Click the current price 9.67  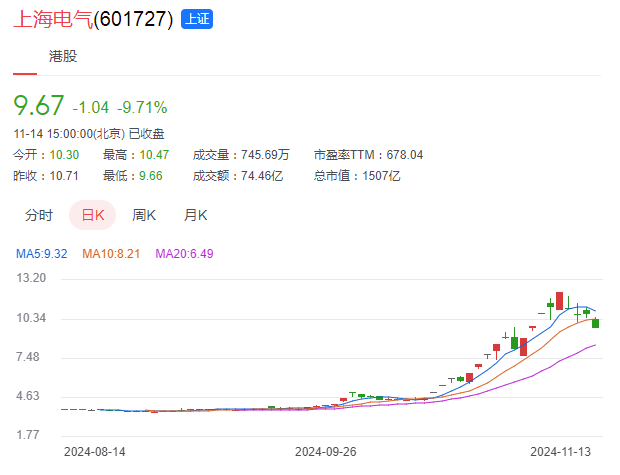point(38,106)
